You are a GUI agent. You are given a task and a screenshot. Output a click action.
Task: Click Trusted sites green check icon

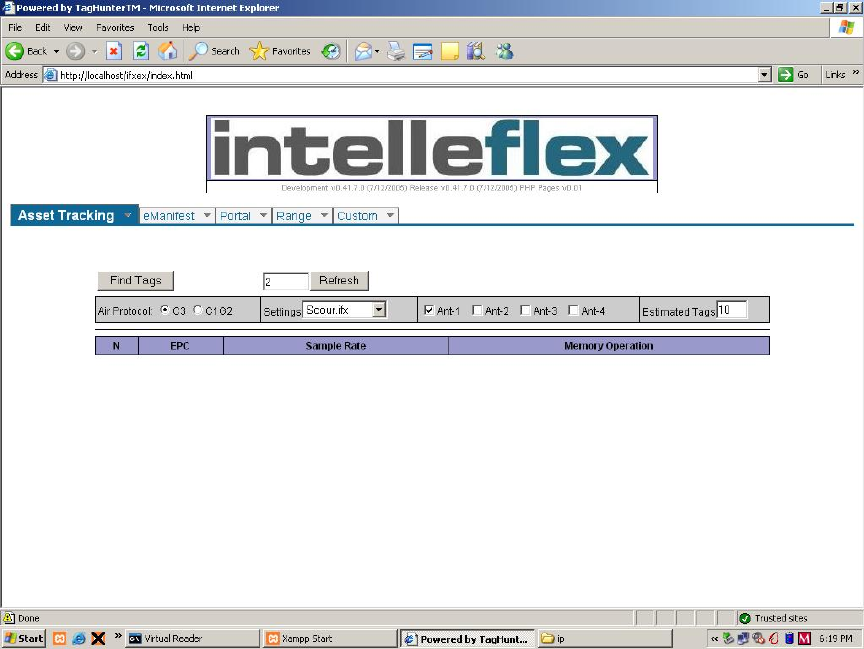tap(745, 618)
